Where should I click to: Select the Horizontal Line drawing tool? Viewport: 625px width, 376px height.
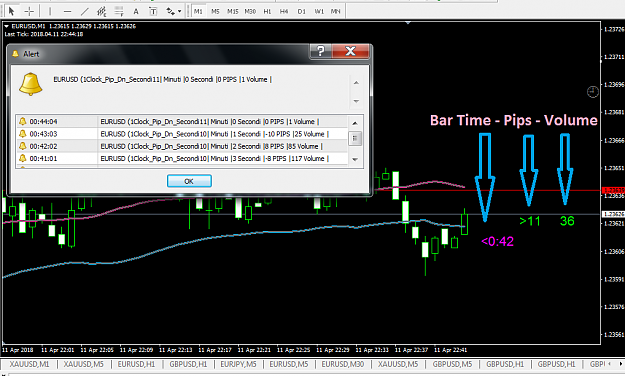coord(67,11)
